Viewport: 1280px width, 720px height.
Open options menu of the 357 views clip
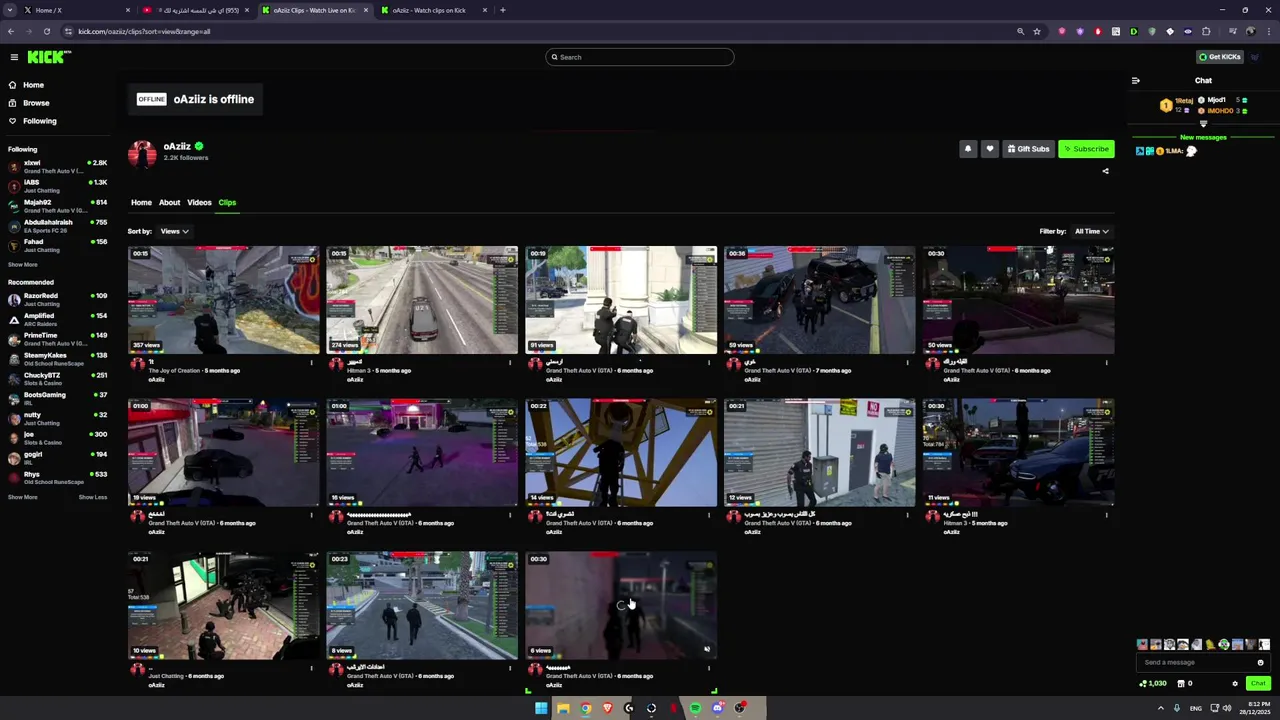point(311,363)
